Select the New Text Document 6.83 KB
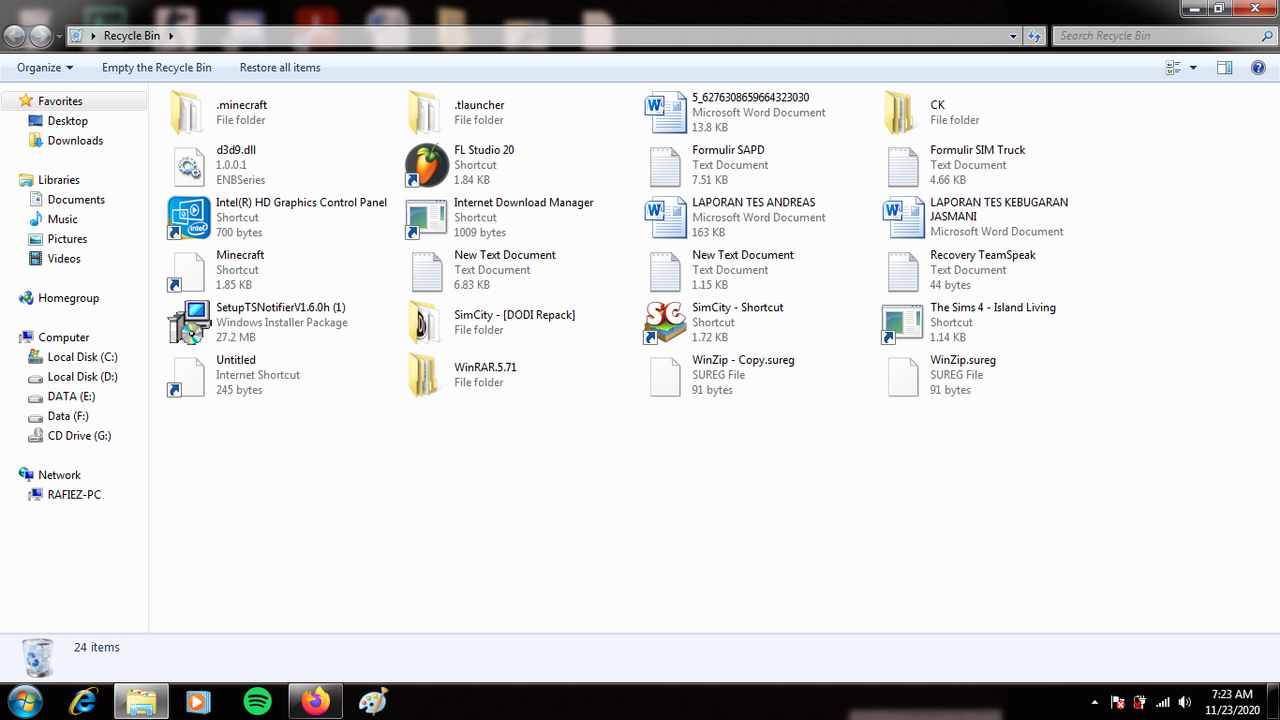 426,270
